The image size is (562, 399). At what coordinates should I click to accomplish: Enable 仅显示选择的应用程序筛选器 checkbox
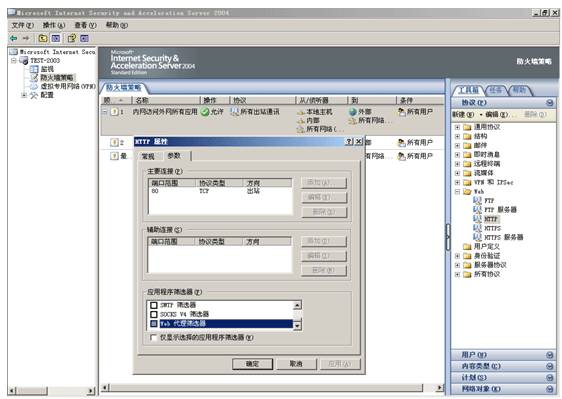coord(153,337)
